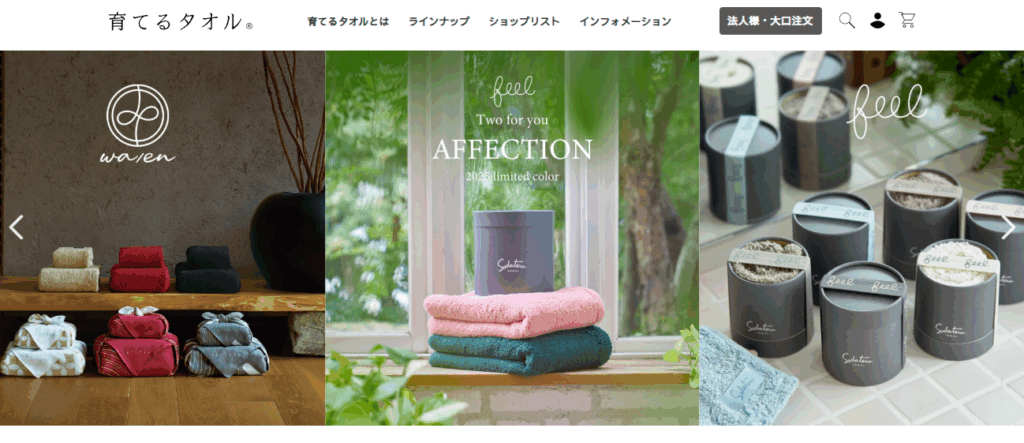Click the pink towel in center slide
Screen dimensions: 1024x443
click(x=515, y=312)
